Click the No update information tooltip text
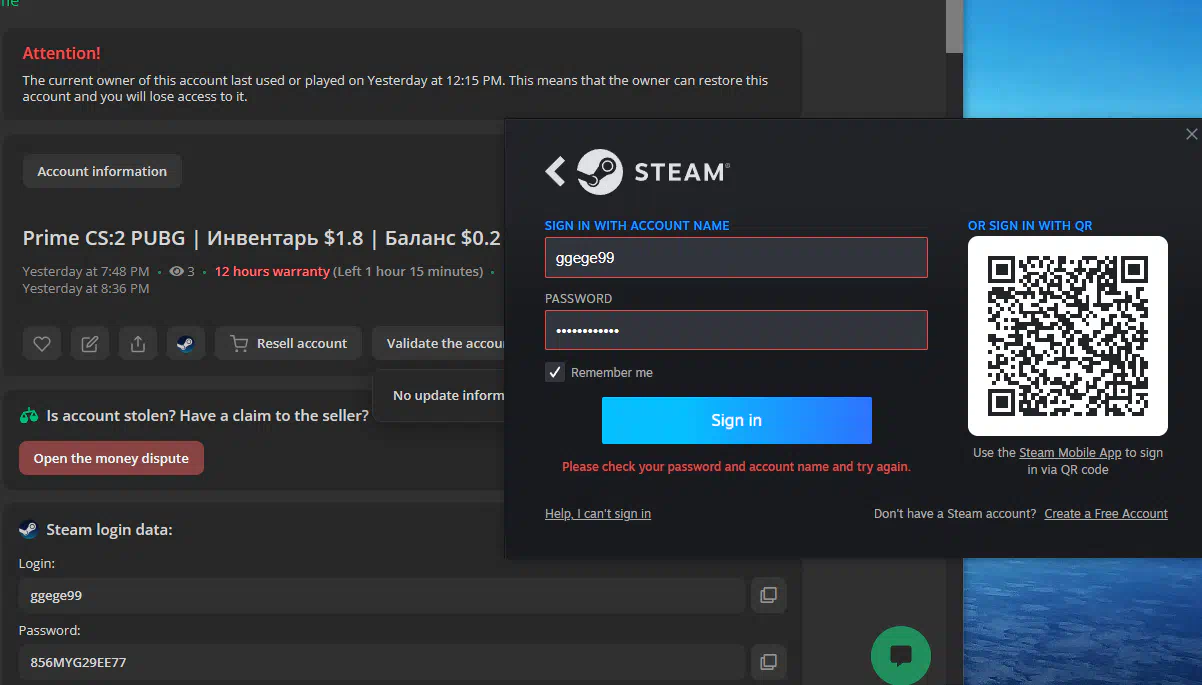 click(x=449, y=395)
